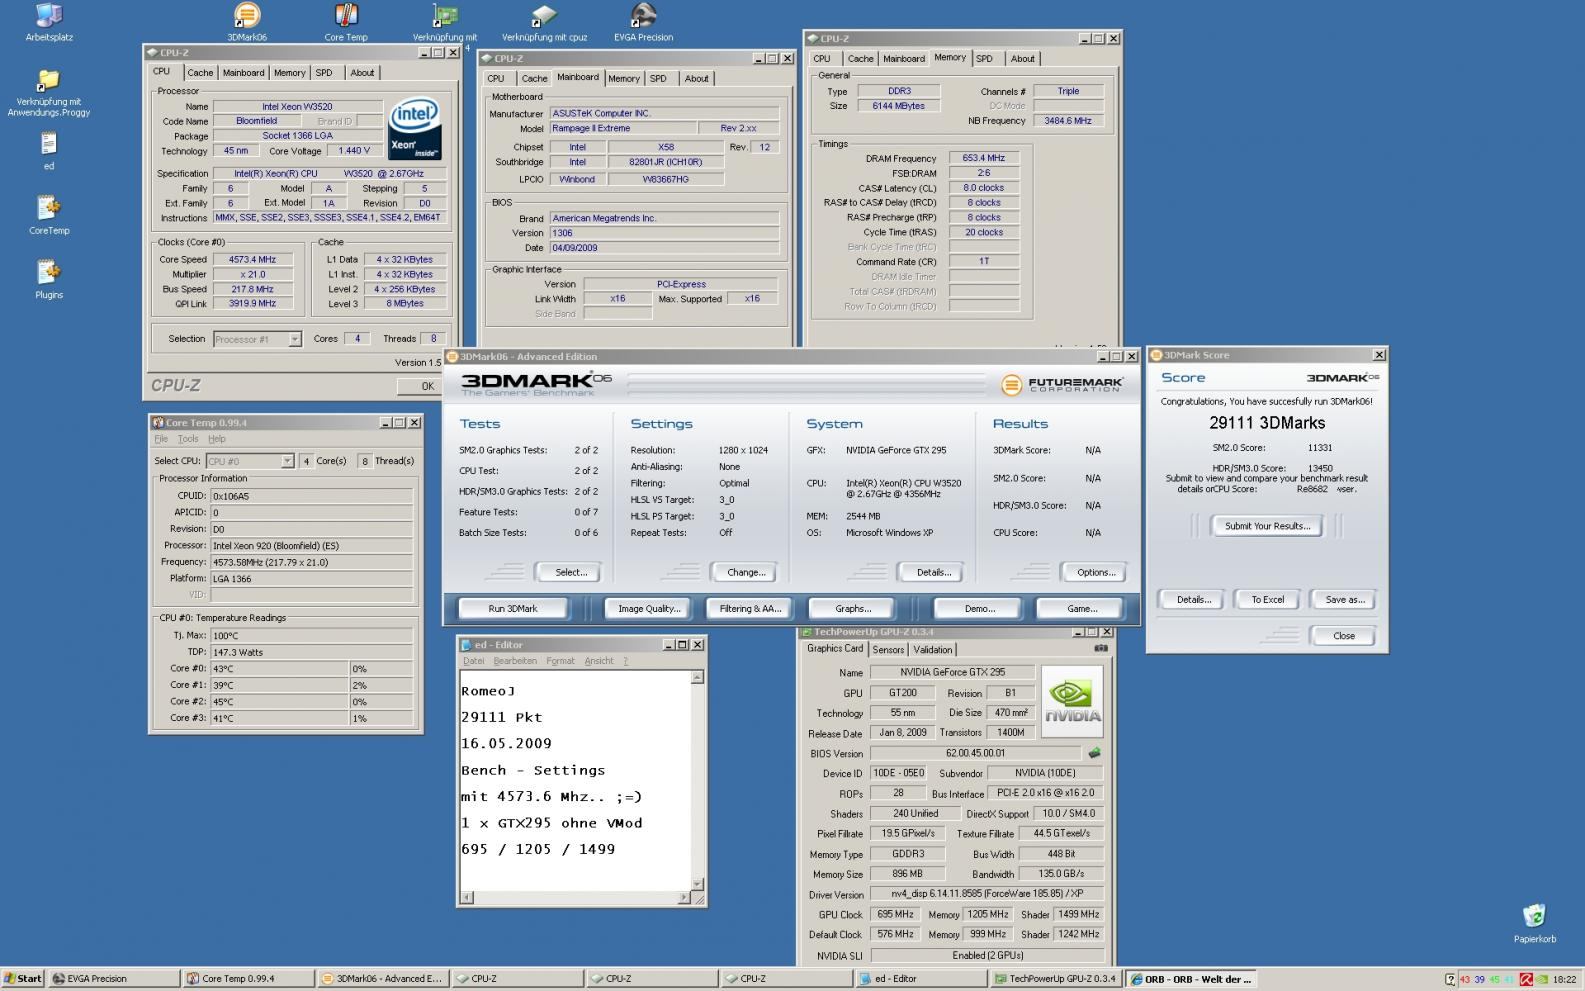Screen dimensions: 1585x991
Task: Switch to EVGA Precision taskbar item
Action: (115, 979)
